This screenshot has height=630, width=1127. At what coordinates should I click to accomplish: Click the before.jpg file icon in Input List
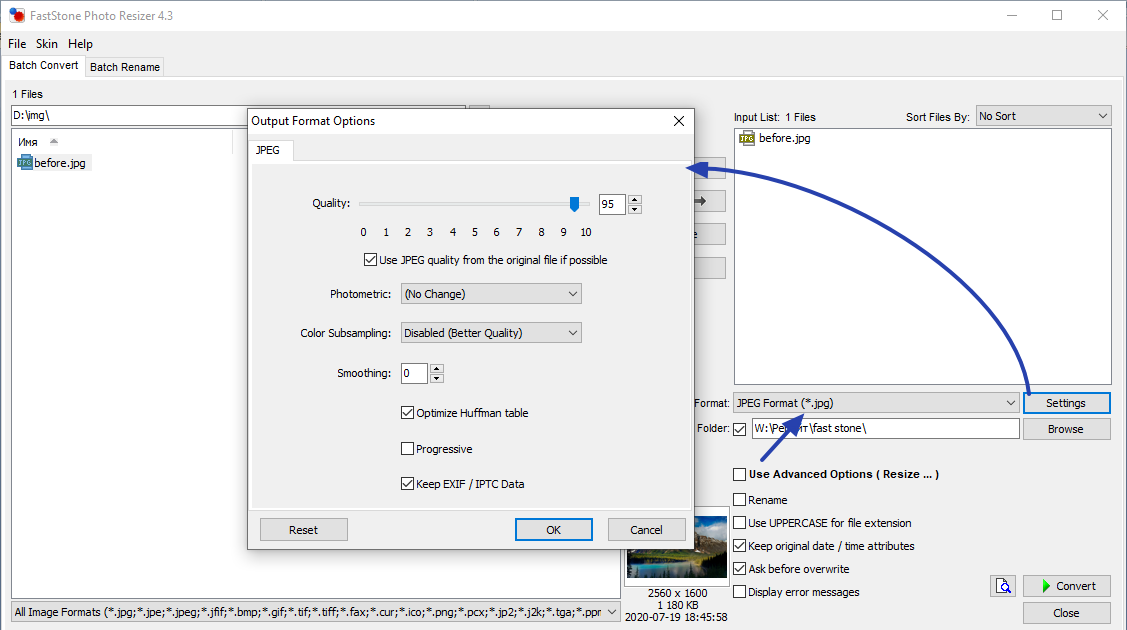pyautogui.click(x=746, y=138)
